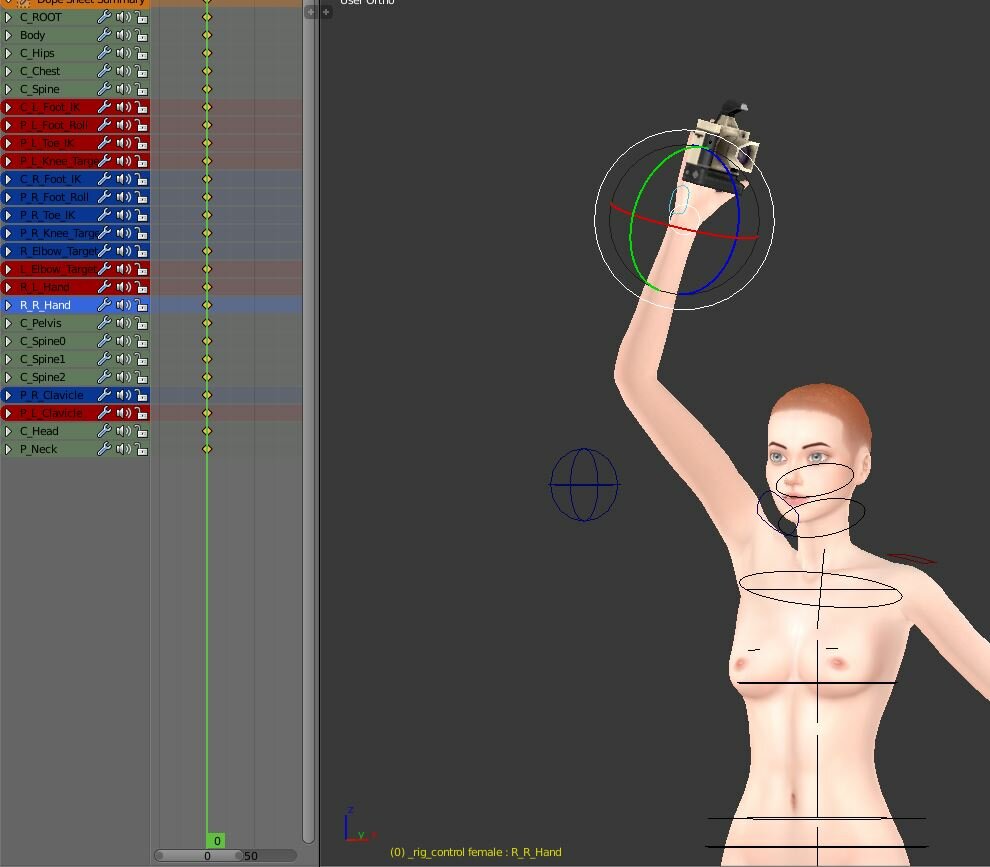This screenshot has height=867, width=990.
Task: Mute the Body channel speaker icon
Action: pos(123,35)
